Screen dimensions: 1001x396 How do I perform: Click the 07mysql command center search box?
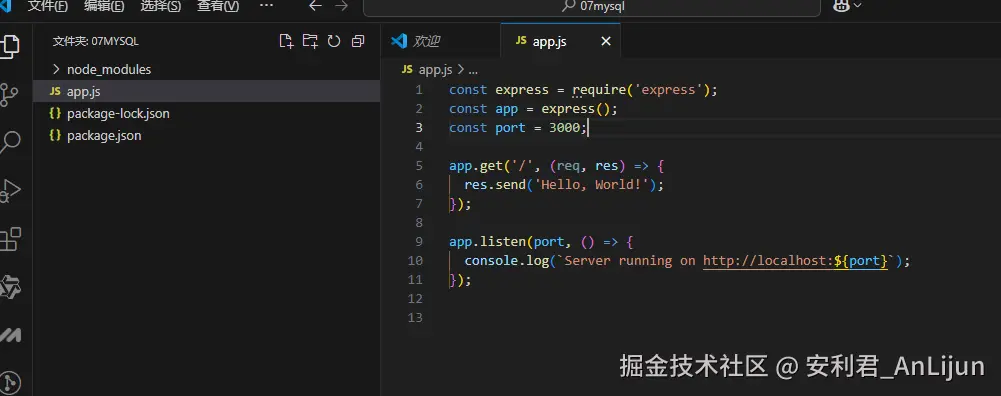(x=592, y=6)
